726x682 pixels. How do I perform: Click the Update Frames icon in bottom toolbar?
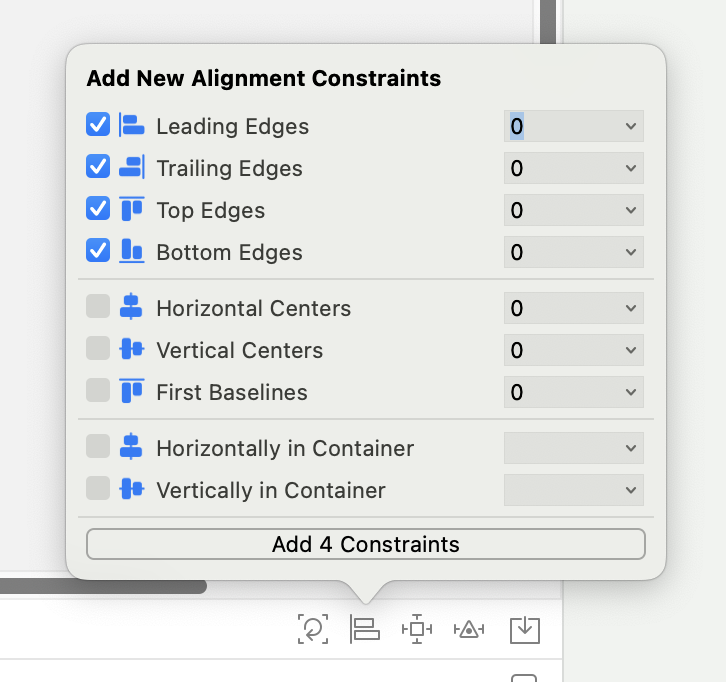tap(313, 629)
